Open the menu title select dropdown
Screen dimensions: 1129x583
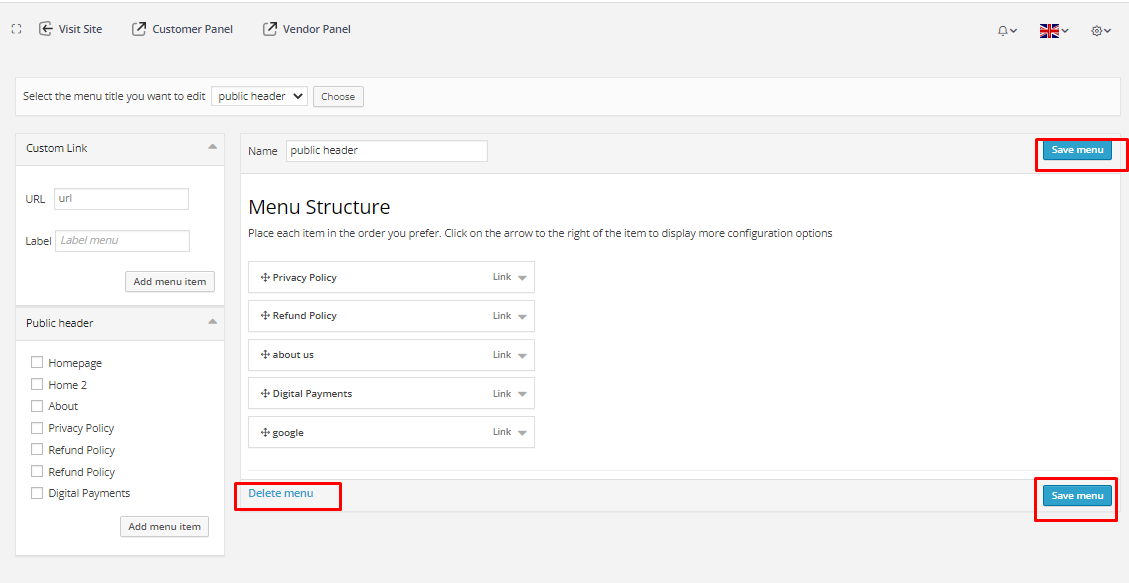[x=260, y=97]
